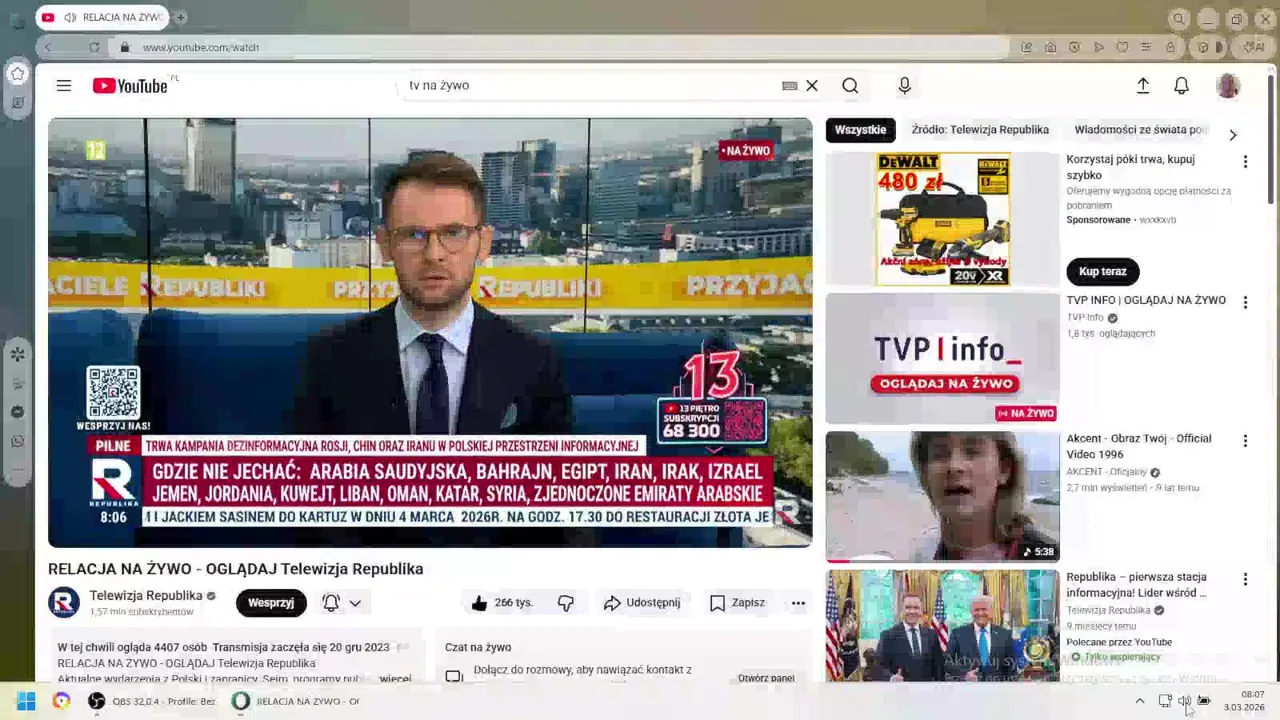
Task: Go back in the browser
Action: pyautogui.click(x=48, y=47)
